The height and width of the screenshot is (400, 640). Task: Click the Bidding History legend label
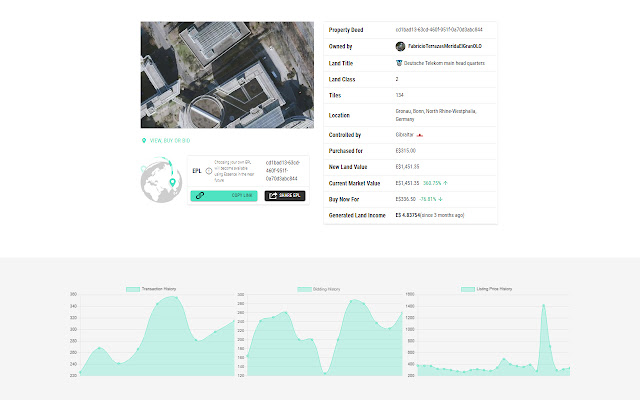coord(327,289)
